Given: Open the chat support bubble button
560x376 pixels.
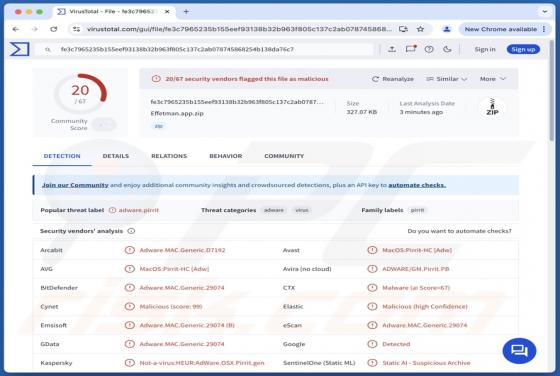Looking at the screenshot, I should pyautogui.click(x=519, y=351).
